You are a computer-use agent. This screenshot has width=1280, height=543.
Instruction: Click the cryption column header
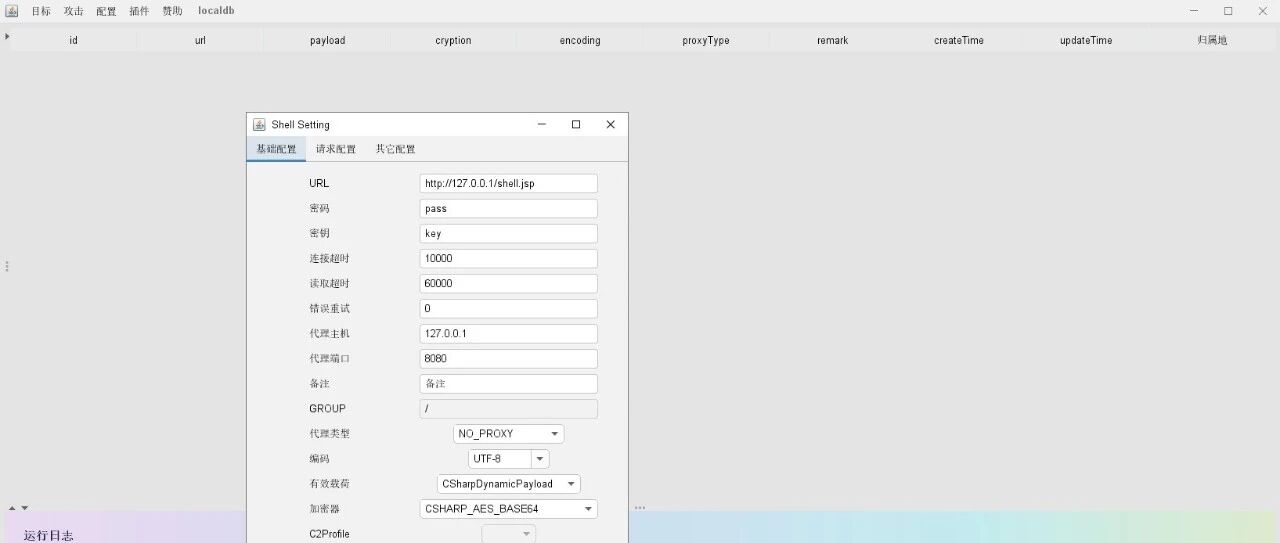pos(453,40)
